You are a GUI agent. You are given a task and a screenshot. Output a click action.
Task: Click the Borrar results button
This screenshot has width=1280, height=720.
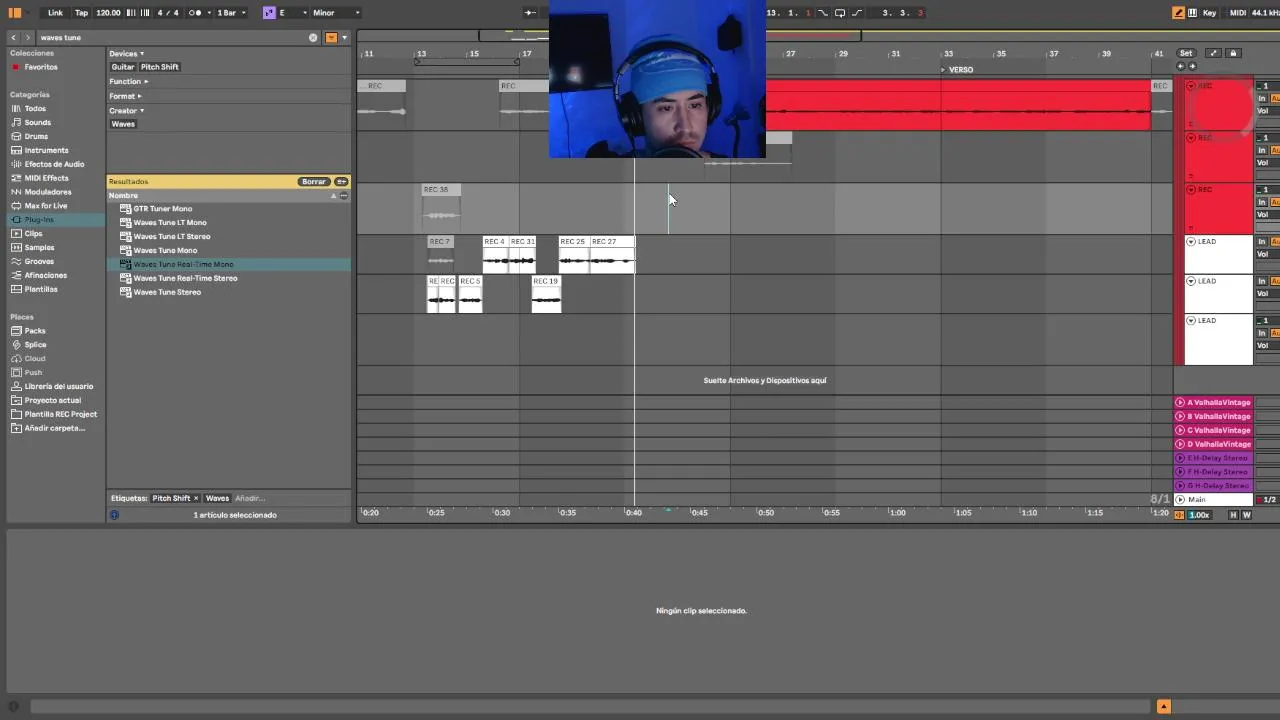[x=314, y=182]
